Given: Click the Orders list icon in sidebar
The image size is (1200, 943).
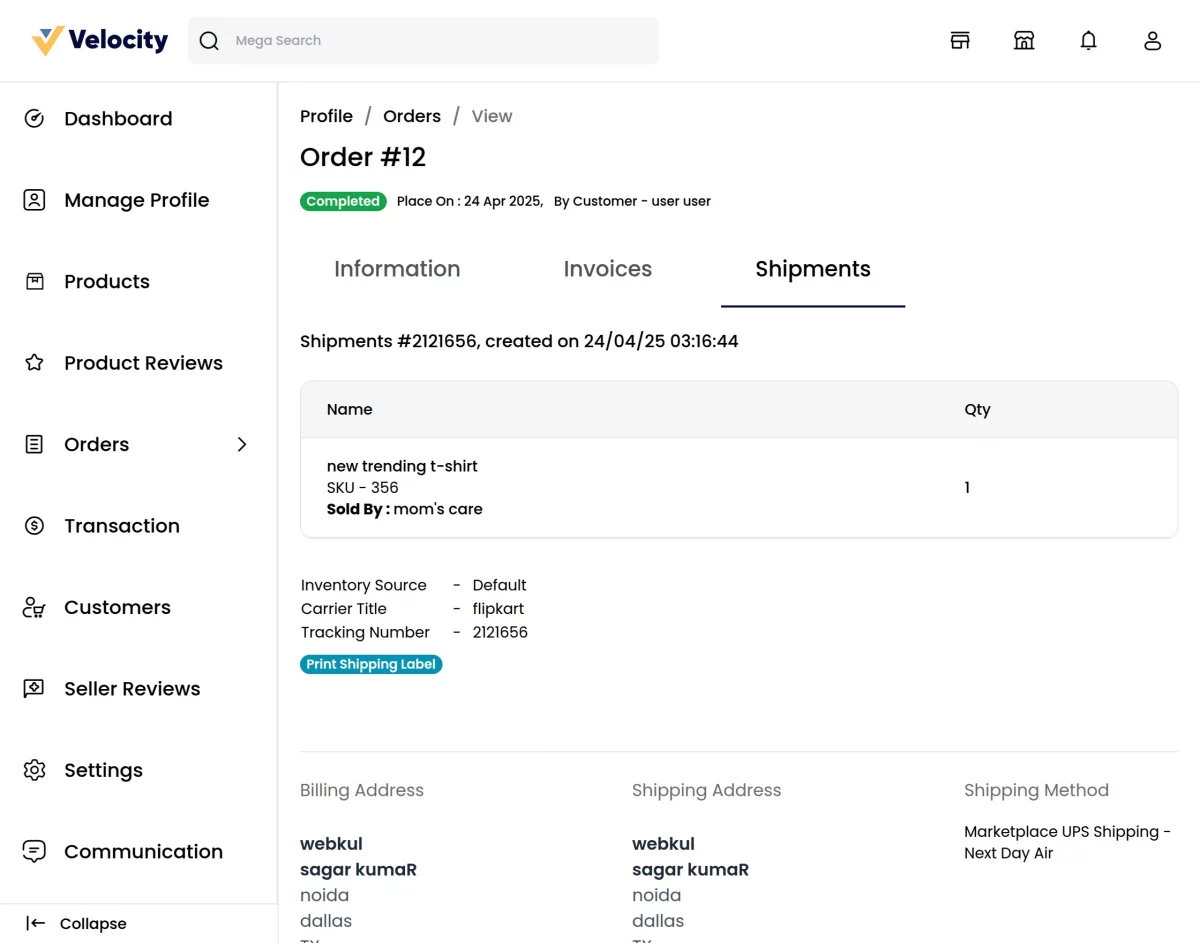Looking at the screenshot, I should pos(34,444).
